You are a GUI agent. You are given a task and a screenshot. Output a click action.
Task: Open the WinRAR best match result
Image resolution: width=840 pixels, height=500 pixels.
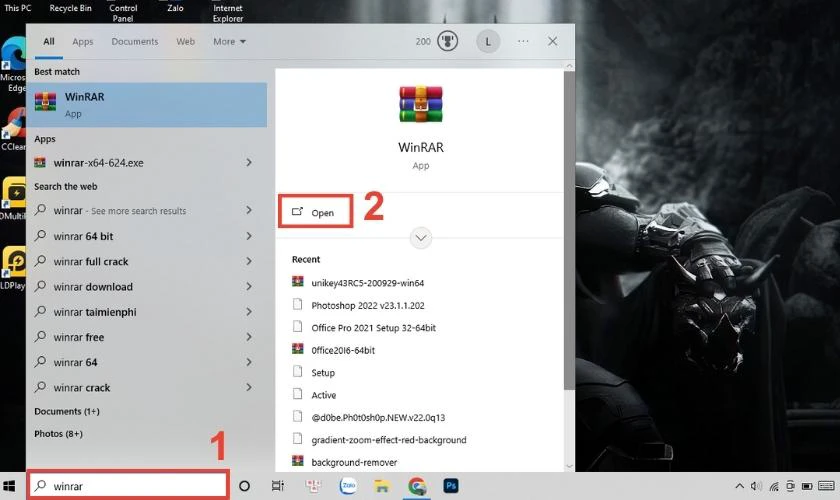(146, 105)
